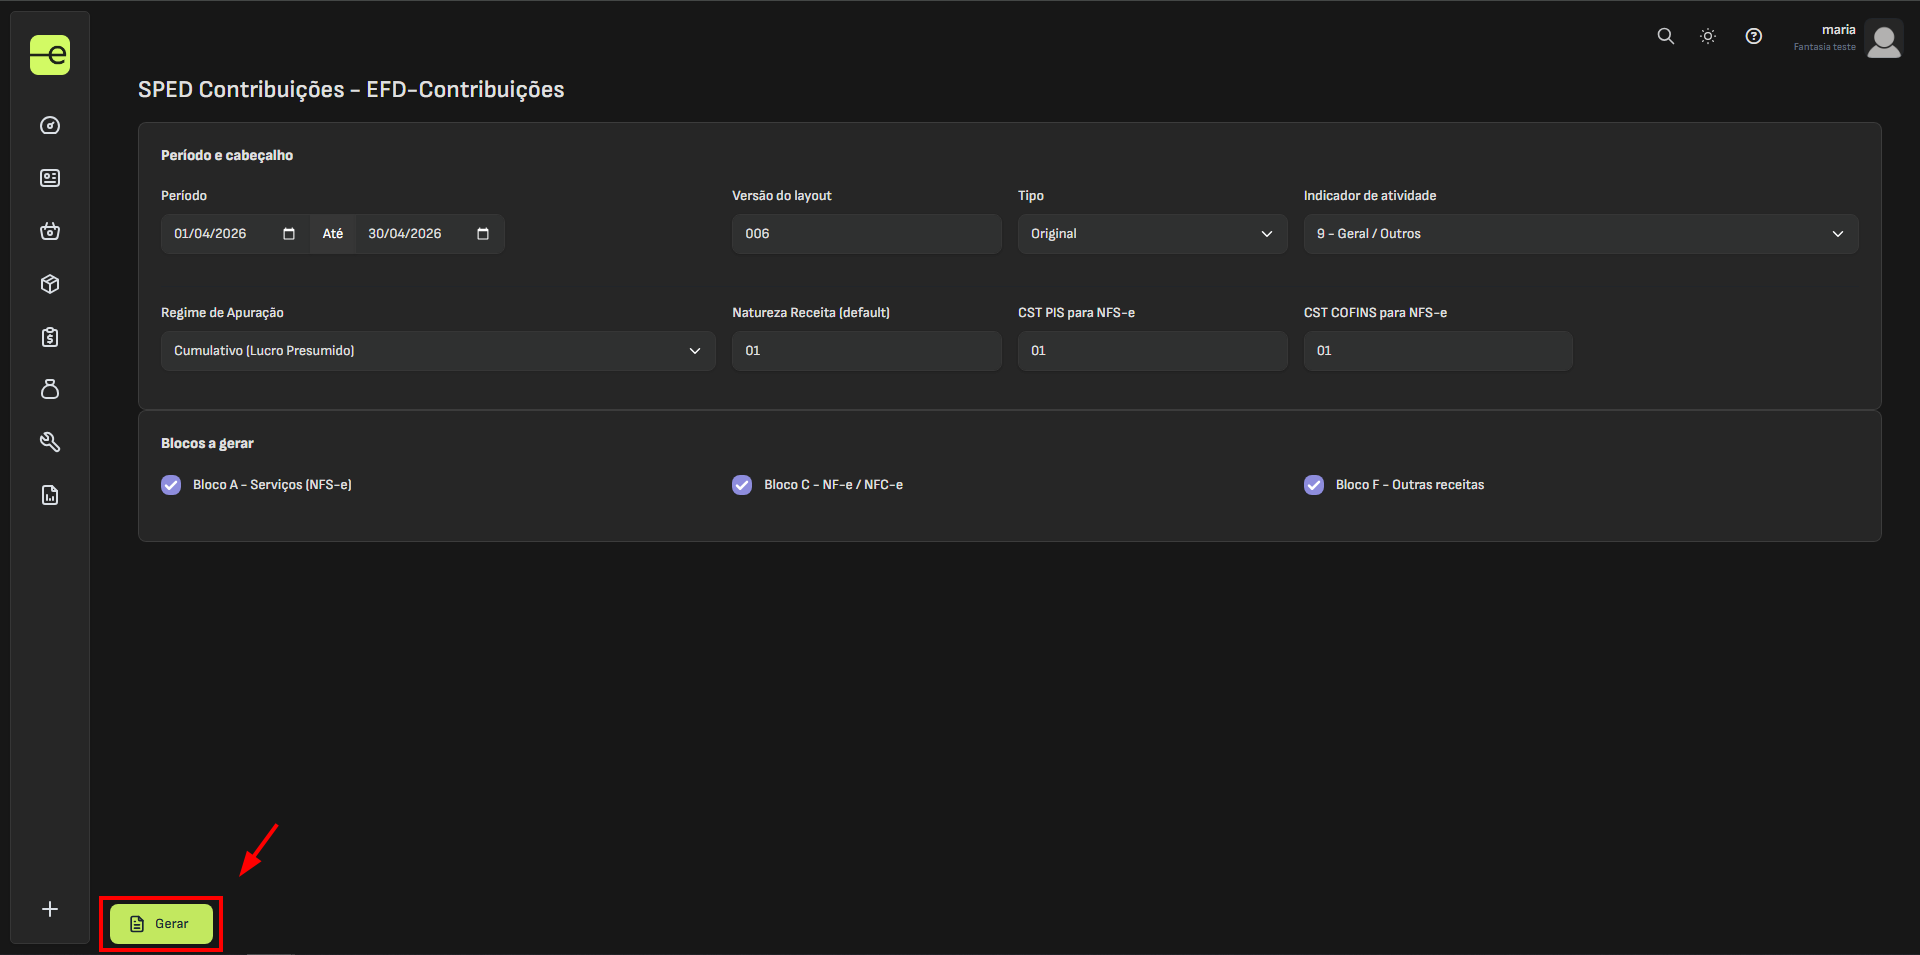Expand the Tipo dropdown showing Original
Viewport: 1920px width, 955px height.
tap(1152, 234)
